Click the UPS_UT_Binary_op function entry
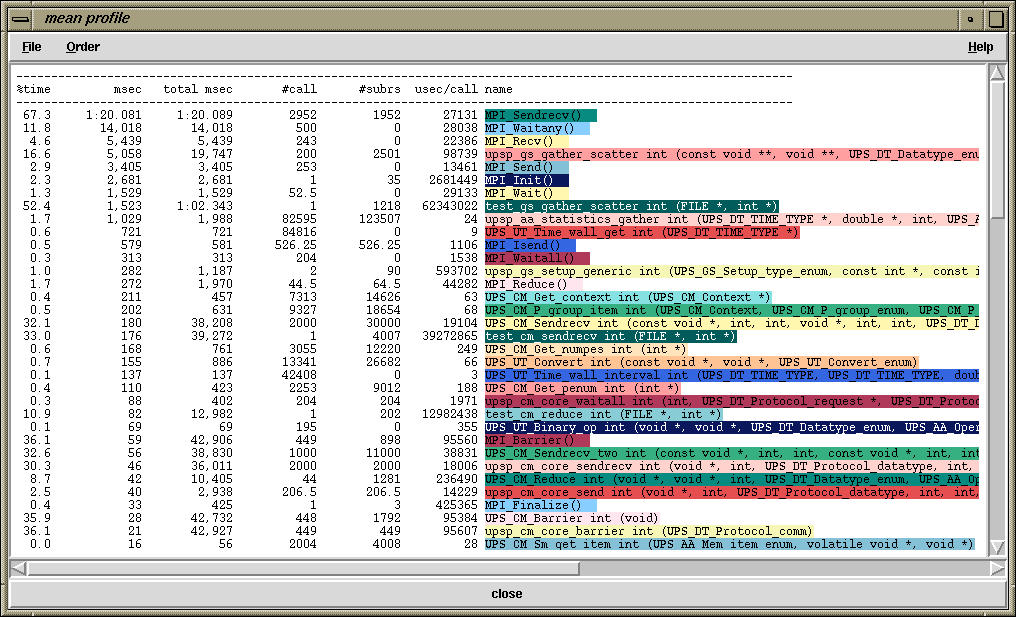This screenshot has height=617, width=1016. (x=732, y=426)
